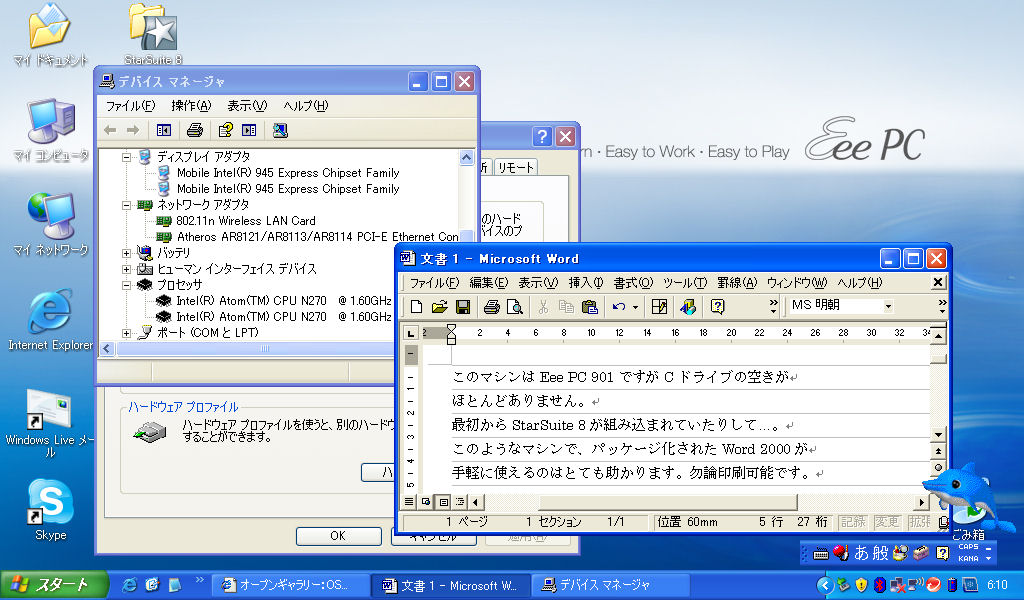Print the document from Word's toolbar
This screenshot has height=600, width=1024.
(492, 306)
